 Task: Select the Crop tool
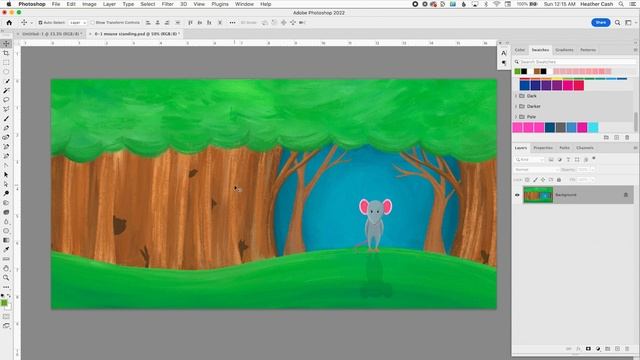pos(6,53)
